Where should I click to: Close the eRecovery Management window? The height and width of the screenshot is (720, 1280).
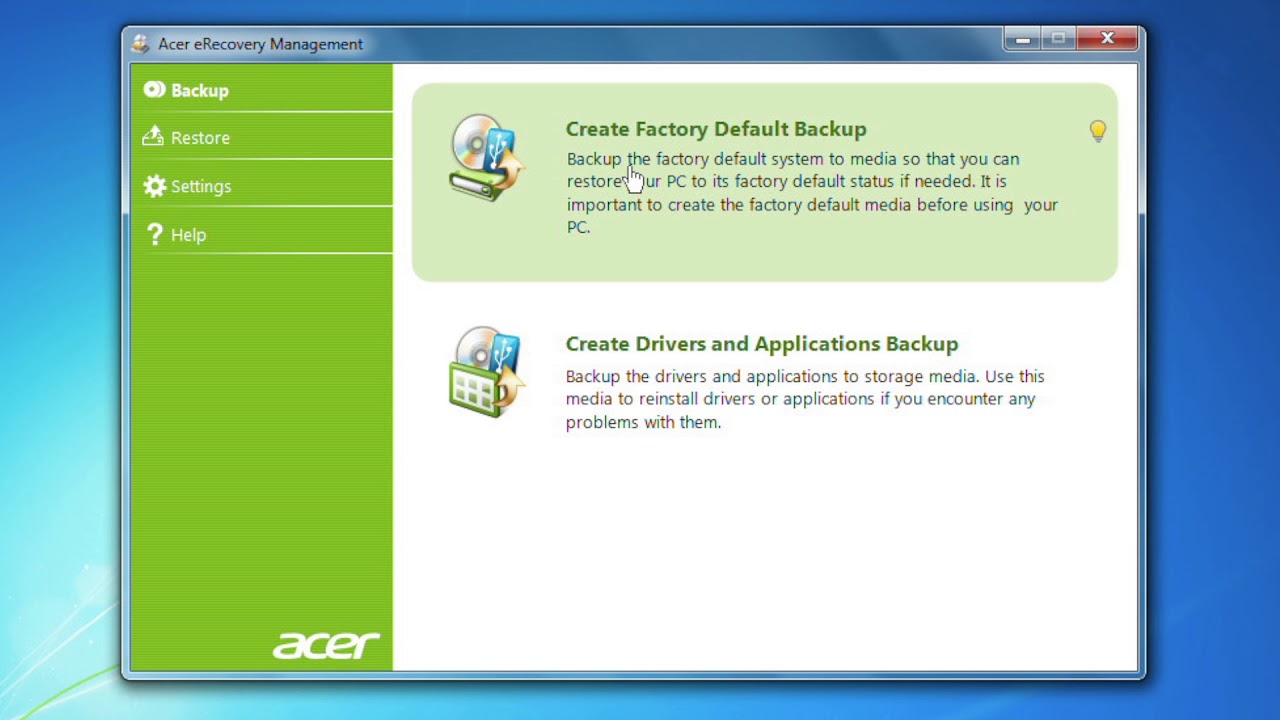click(x=1107, y=39)
